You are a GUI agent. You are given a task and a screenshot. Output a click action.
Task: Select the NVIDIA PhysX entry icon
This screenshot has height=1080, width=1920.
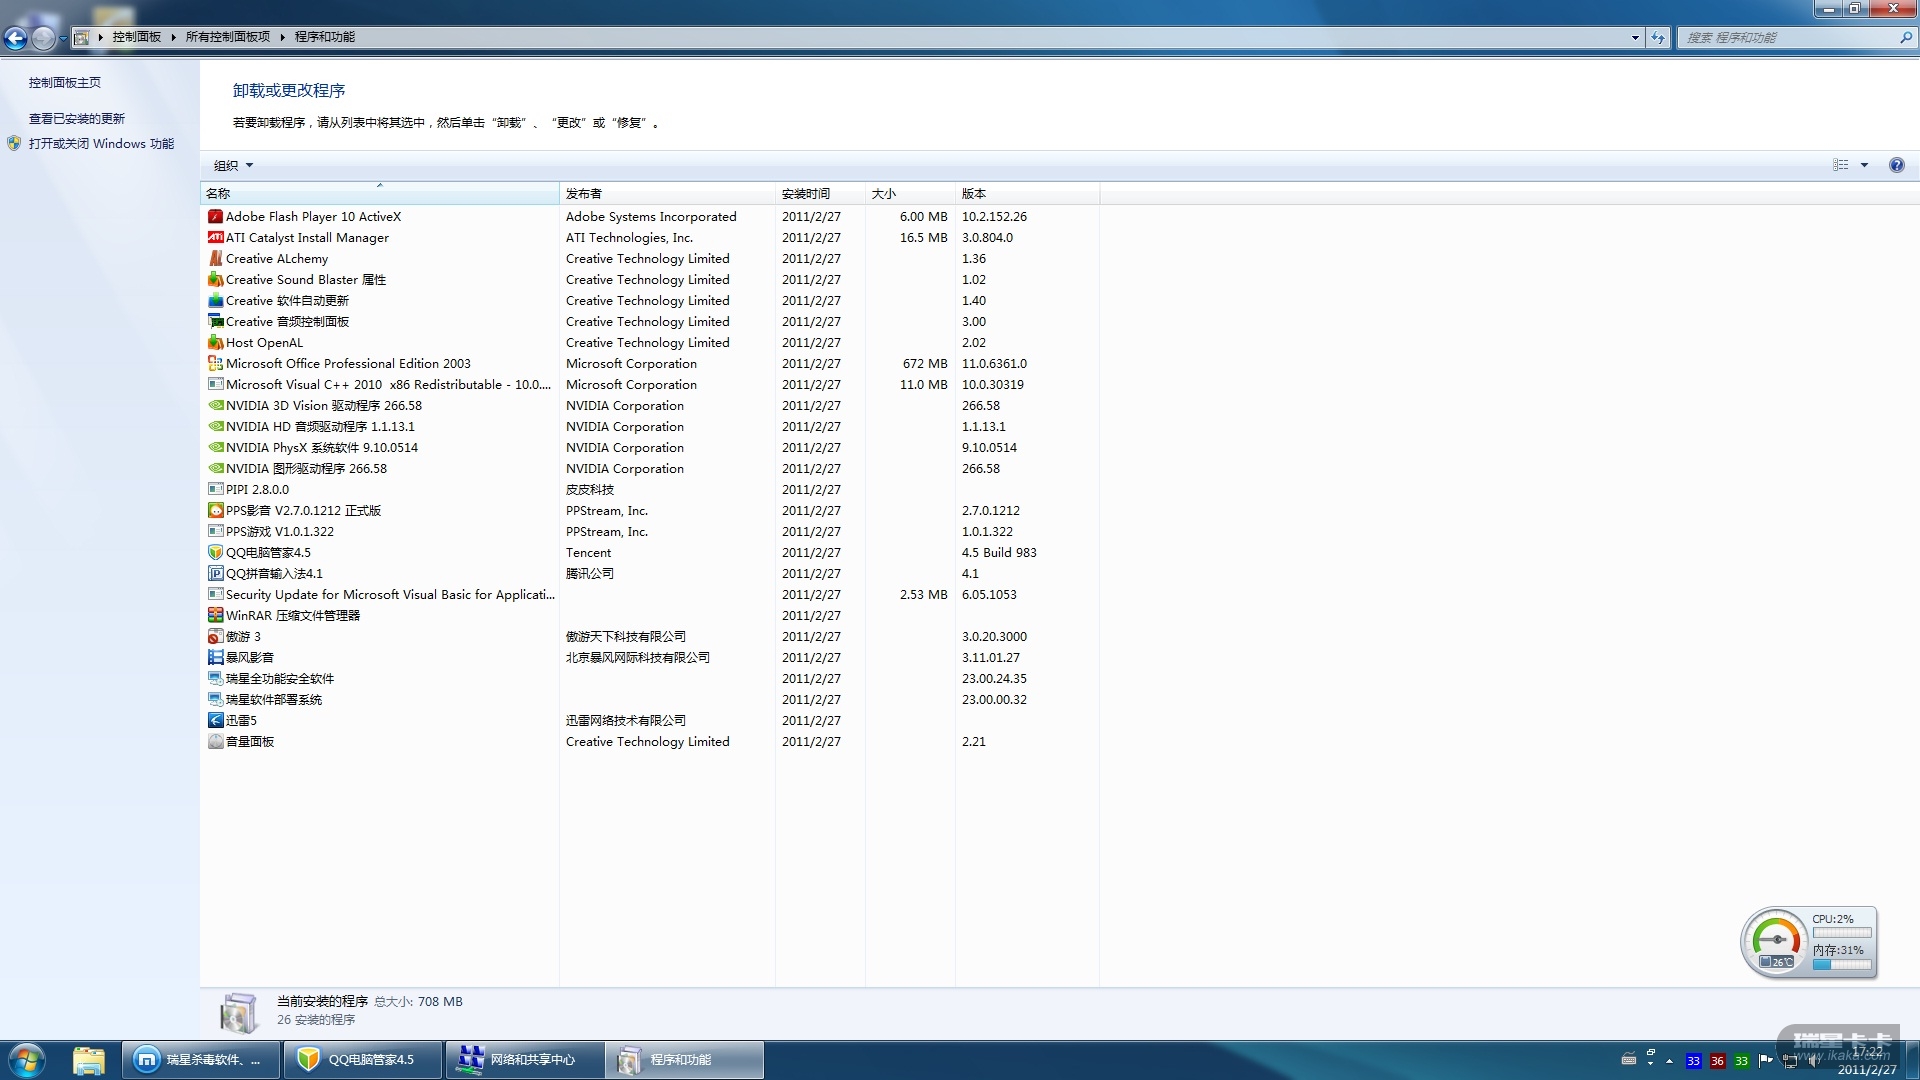coord(215,447)
